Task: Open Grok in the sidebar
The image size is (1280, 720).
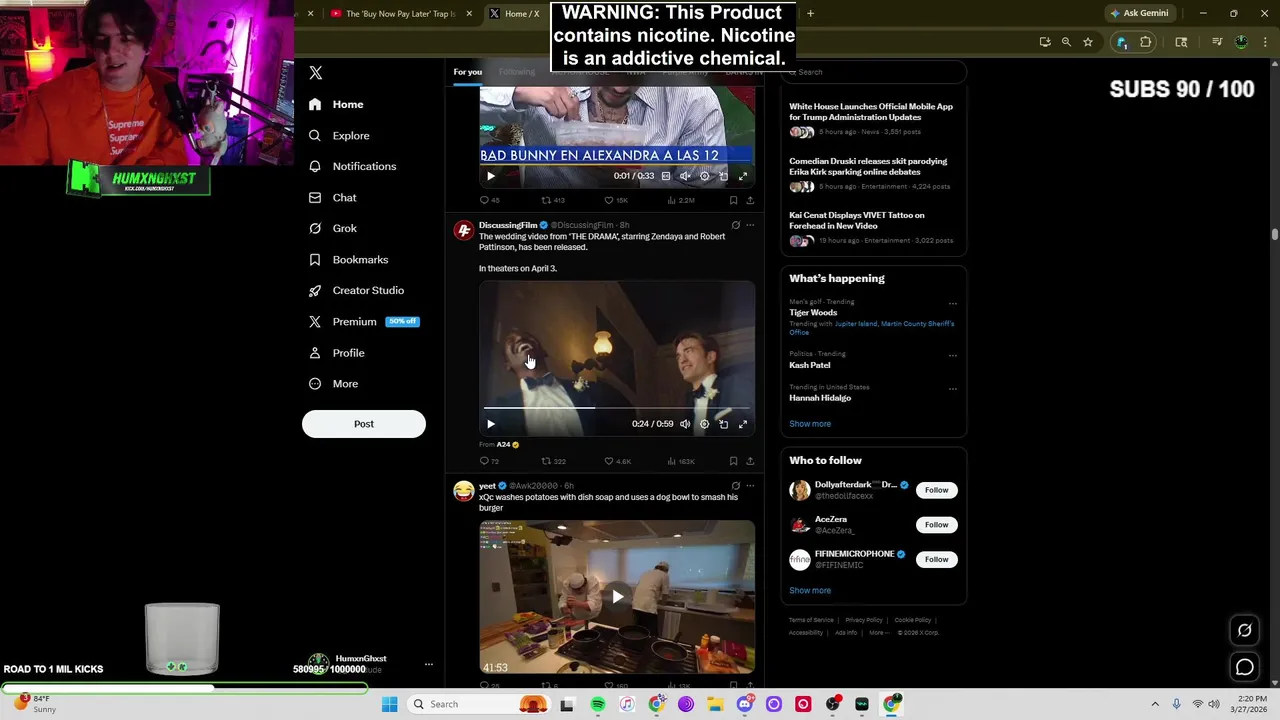Action: pyautogui.click(x=332, y=229)
